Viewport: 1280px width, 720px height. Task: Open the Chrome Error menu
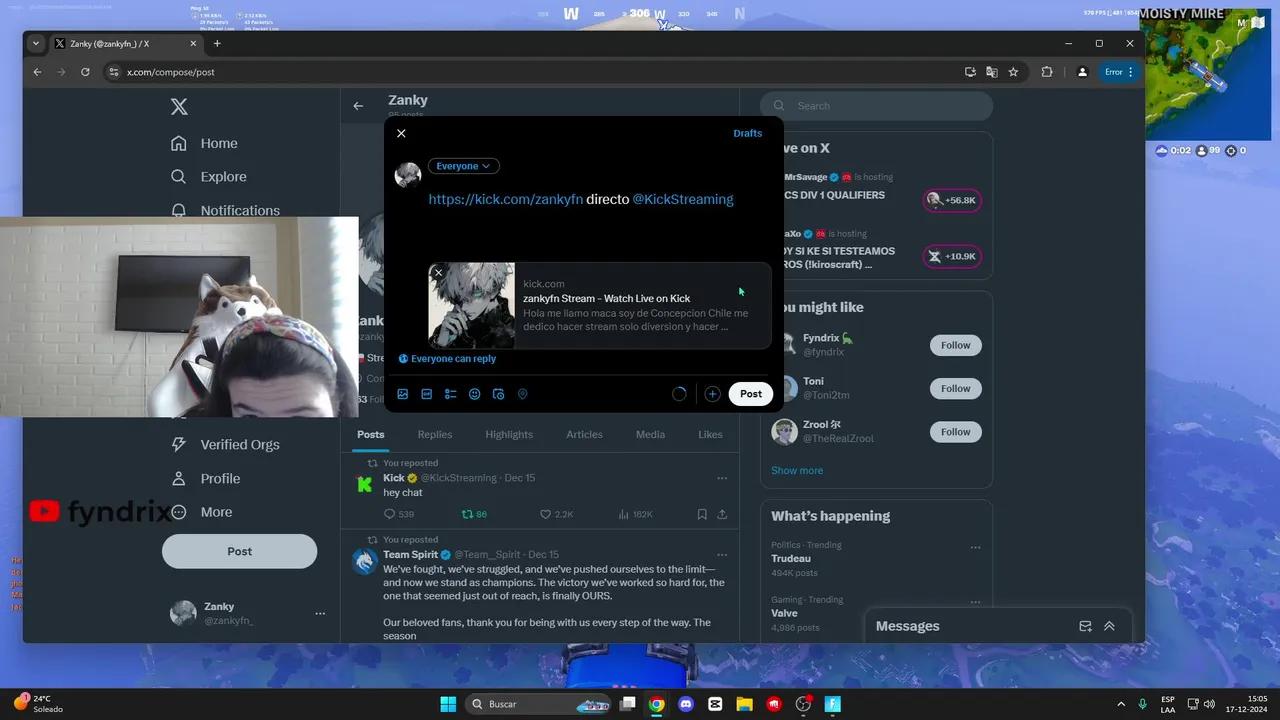click(1118, 72)
